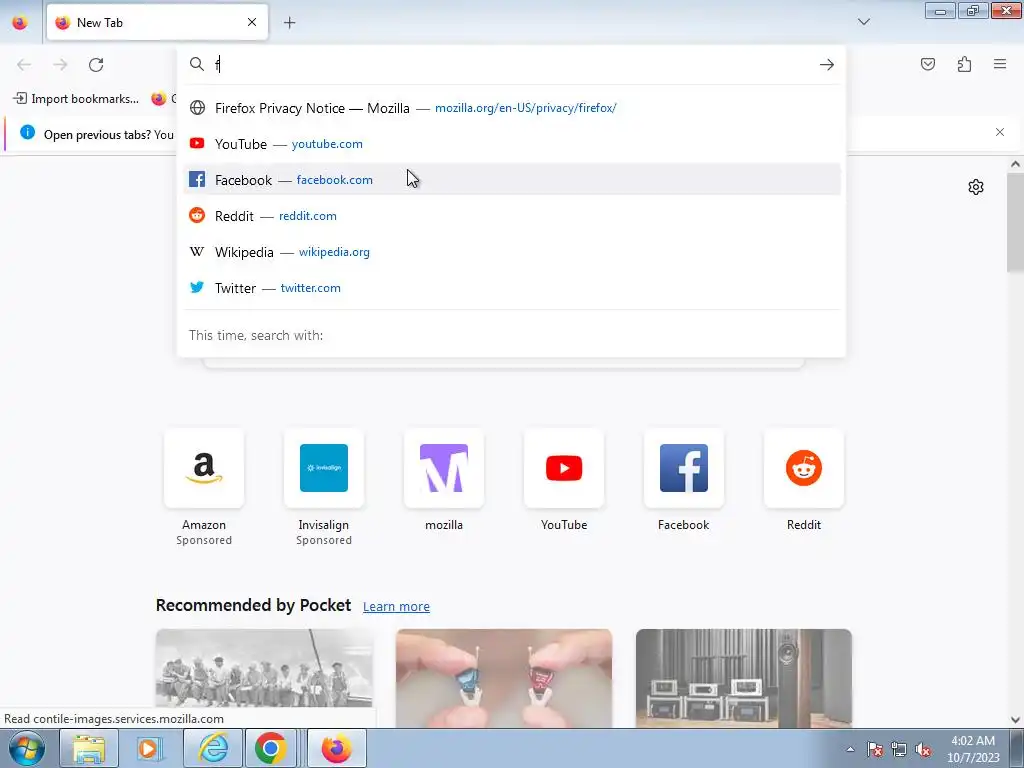Click the Firefox View icon beside the tabs
Viewport: 1024px width, 768px height.
point(20,22)
